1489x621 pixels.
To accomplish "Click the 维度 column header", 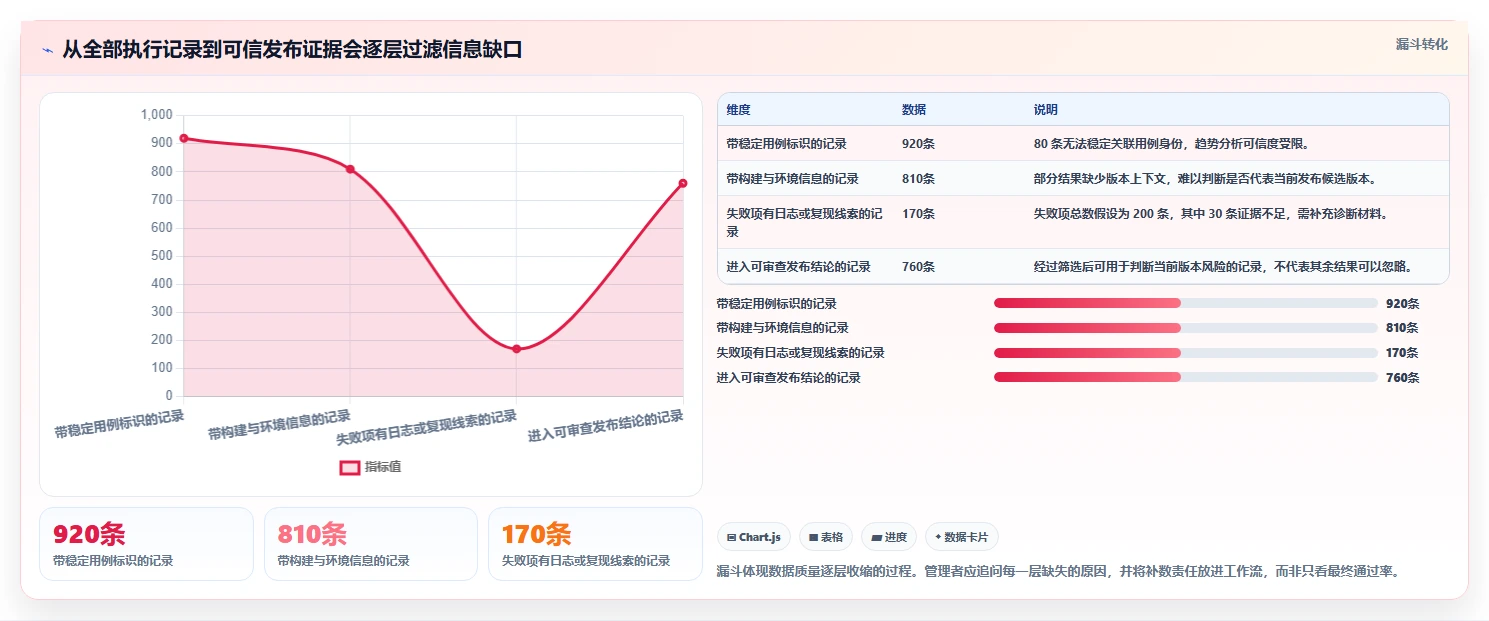I will (739, 110).
